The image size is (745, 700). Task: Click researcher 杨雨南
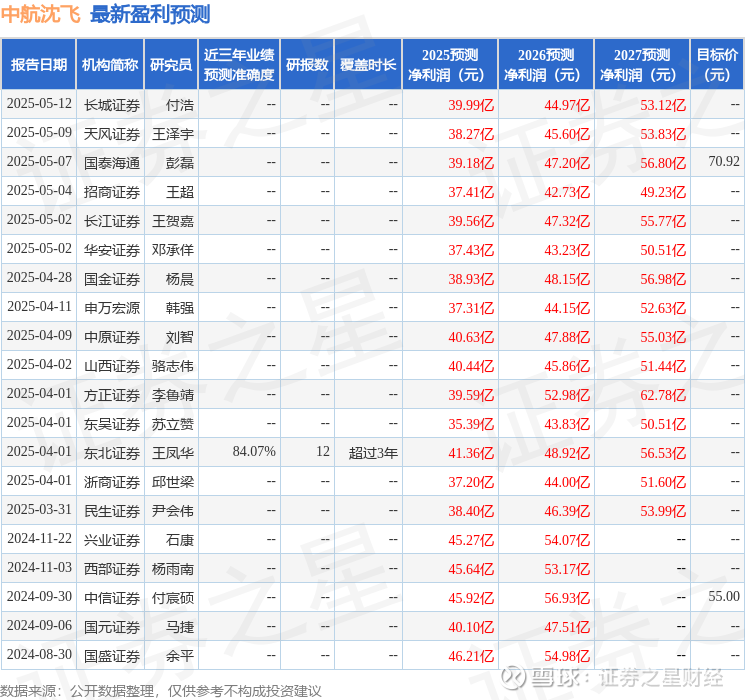[x=172, y=569]
